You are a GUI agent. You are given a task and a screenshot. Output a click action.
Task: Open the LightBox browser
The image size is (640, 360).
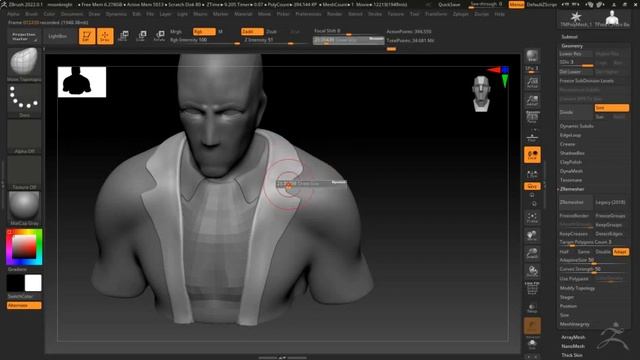(x=58, y=36)
